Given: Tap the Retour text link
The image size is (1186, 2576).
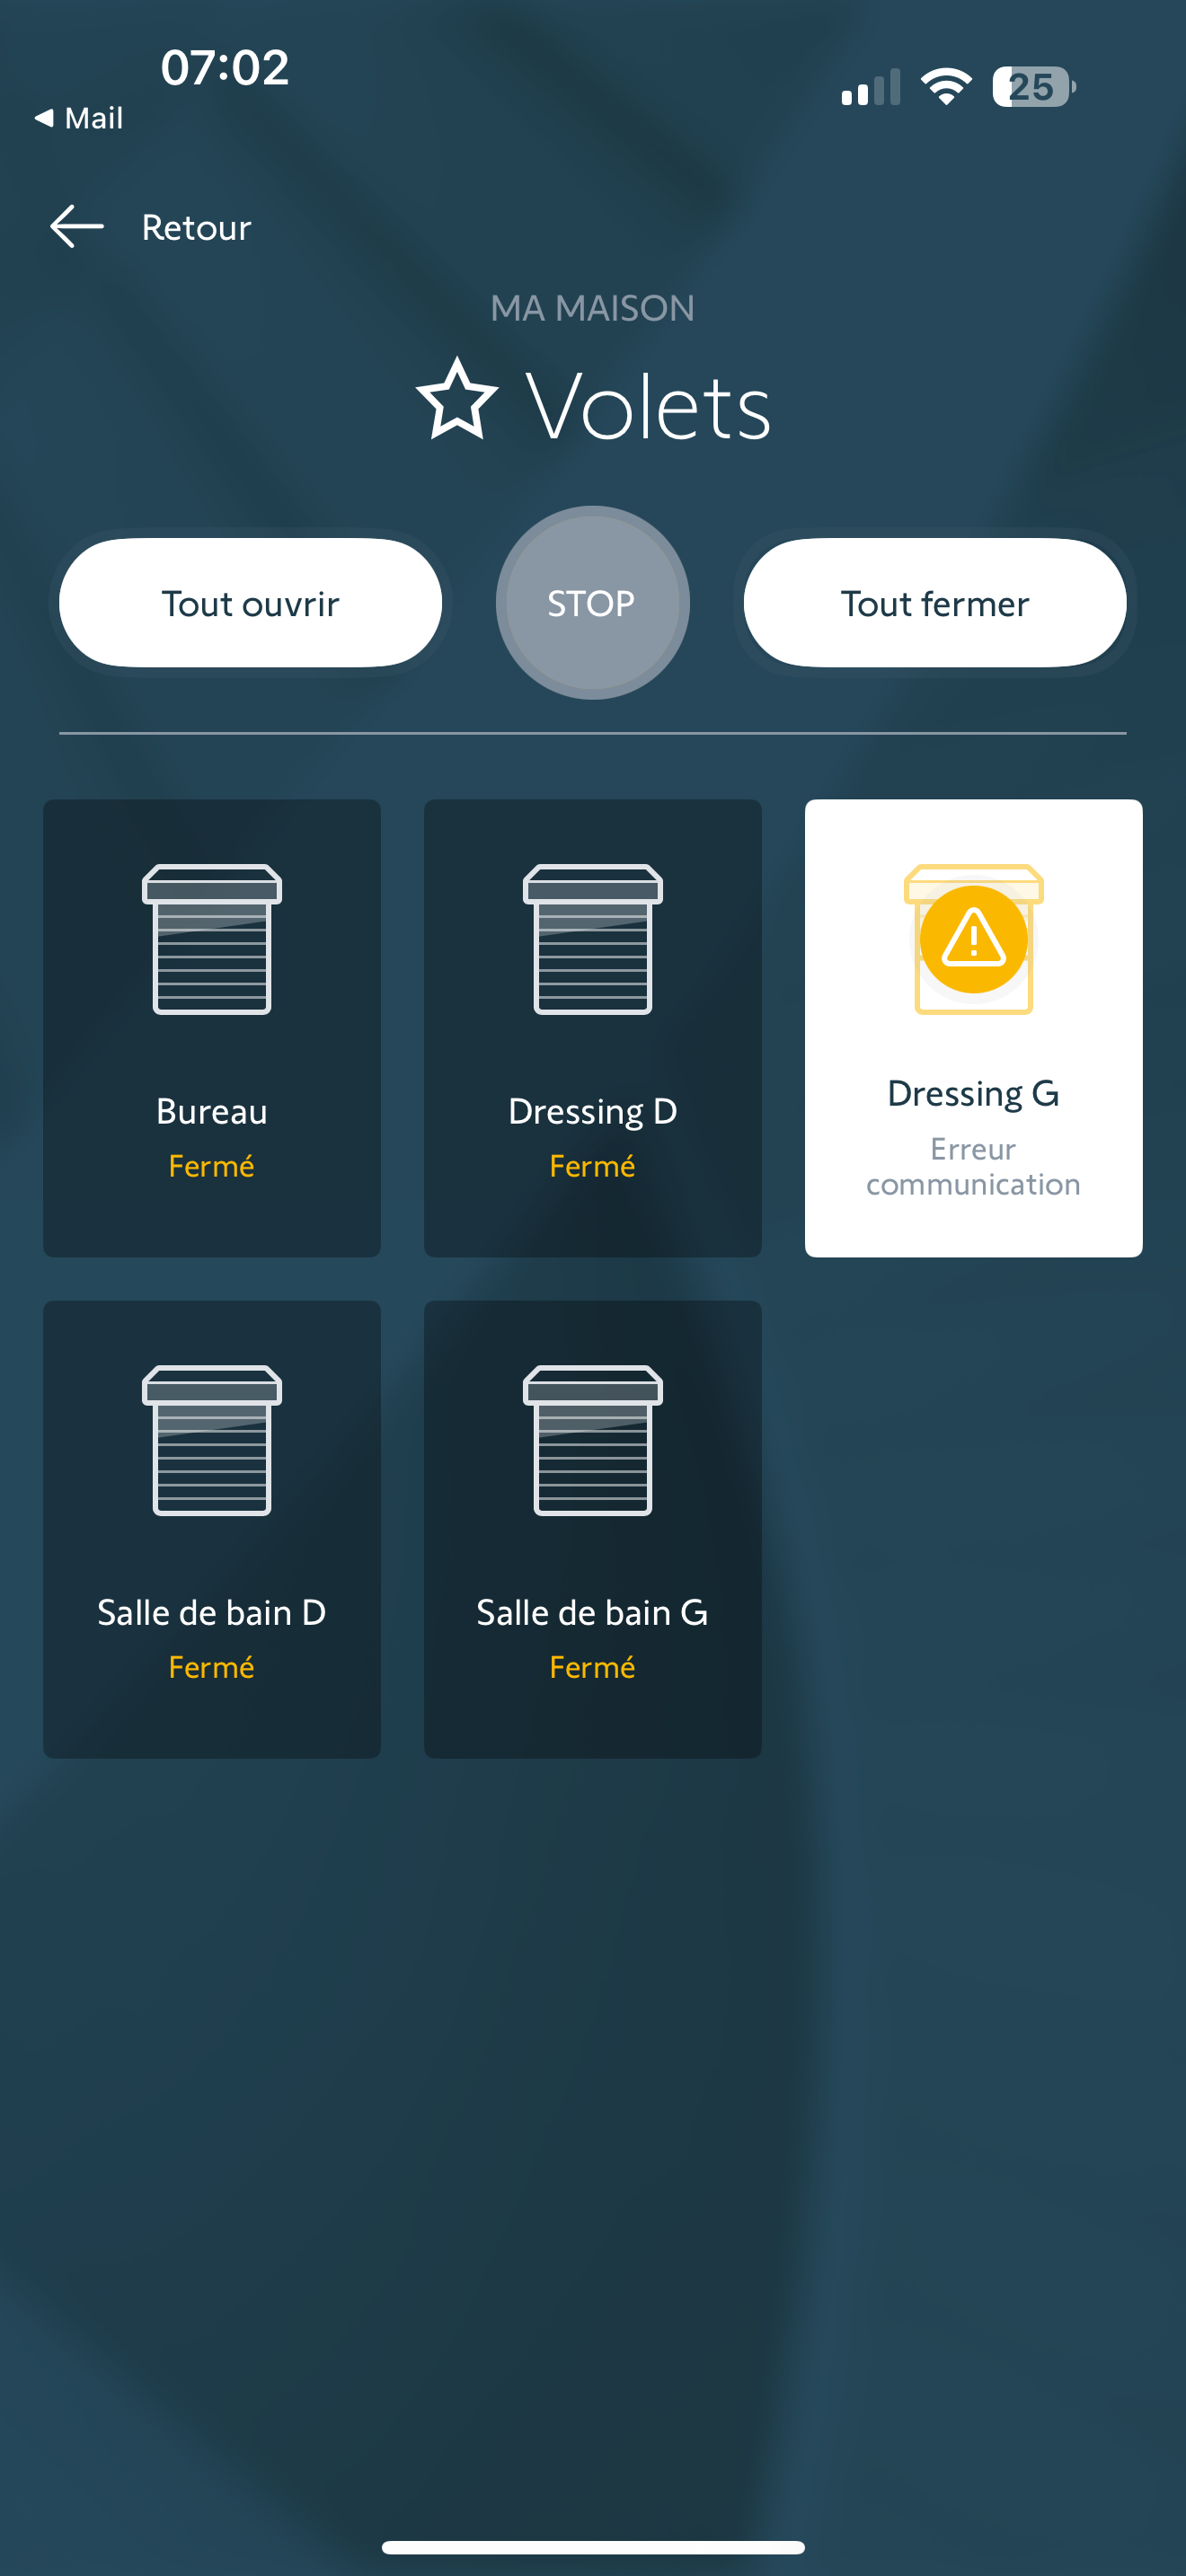Looking at the screenshot, I should tap(196, 228).
